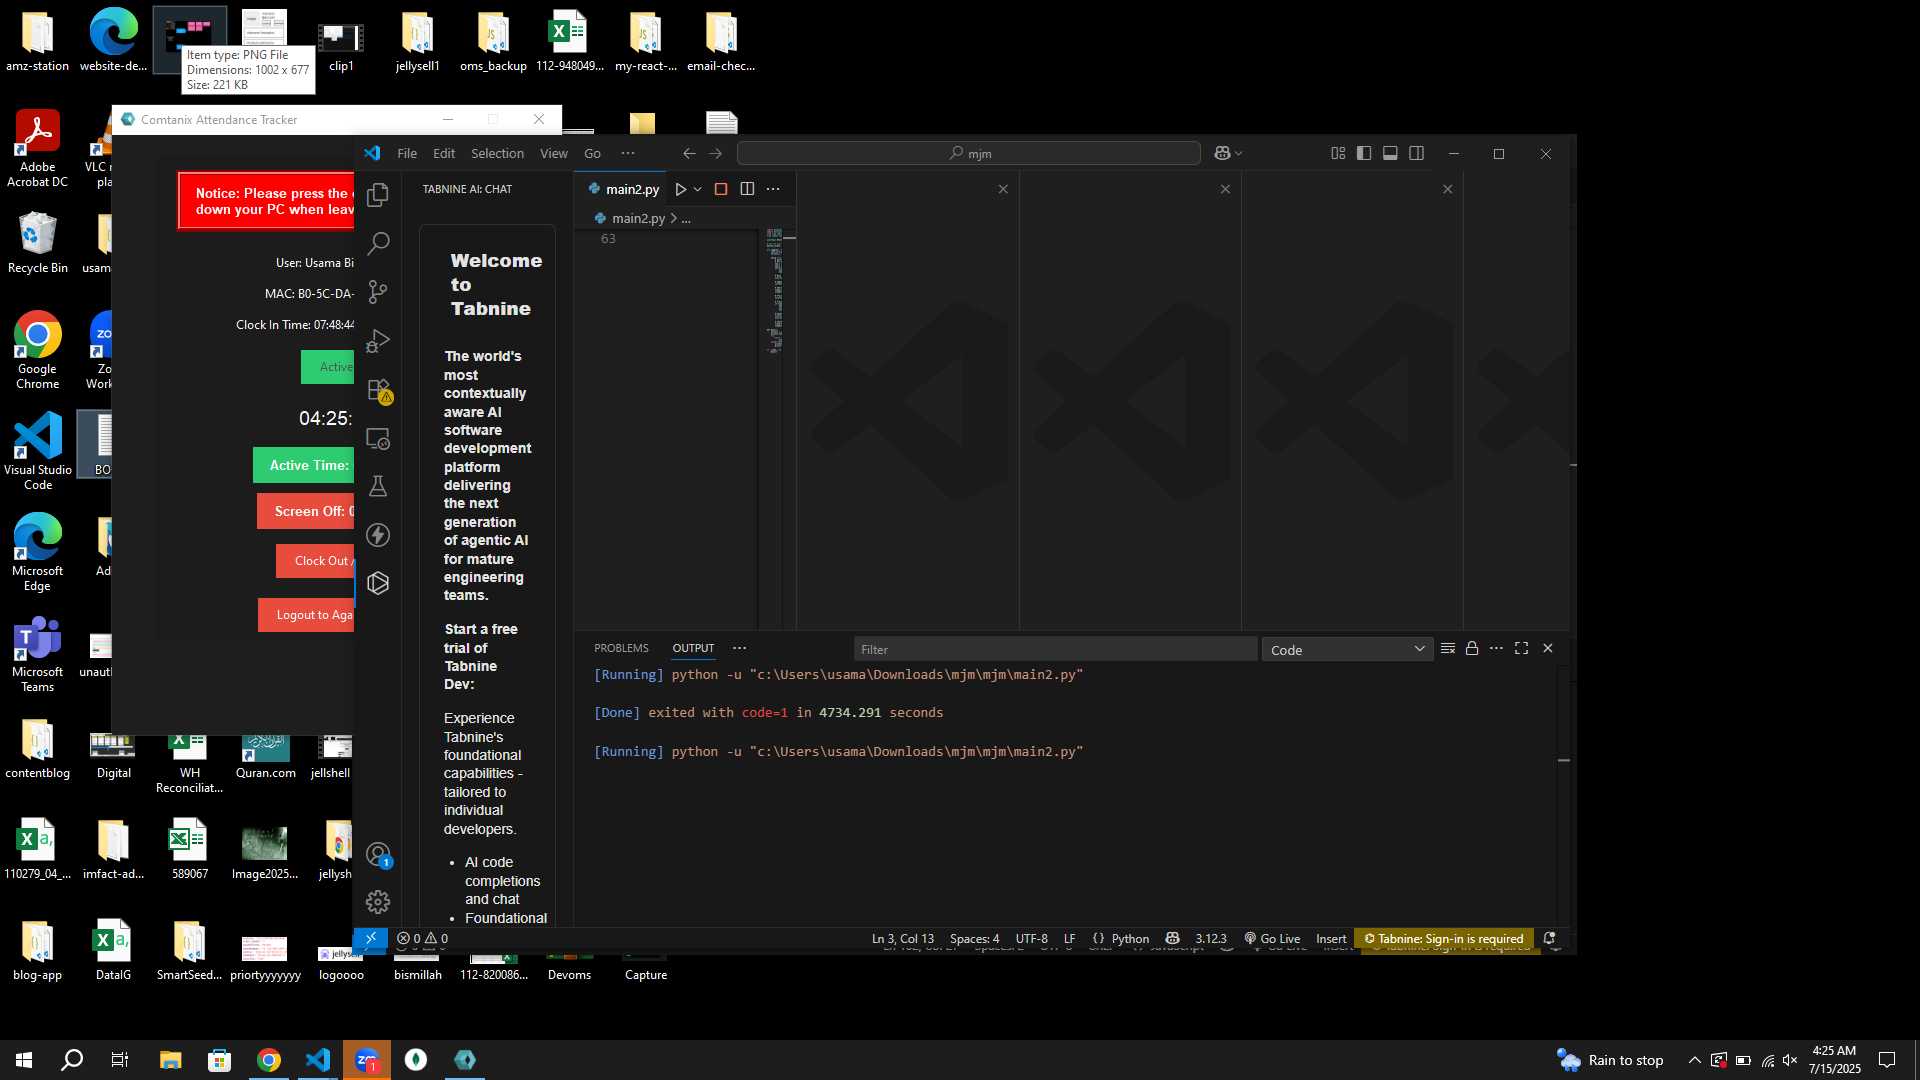1920x1080 pixels.
Task: Clear the output panel
Action: pyautogui.click(x=1447, y=648)
